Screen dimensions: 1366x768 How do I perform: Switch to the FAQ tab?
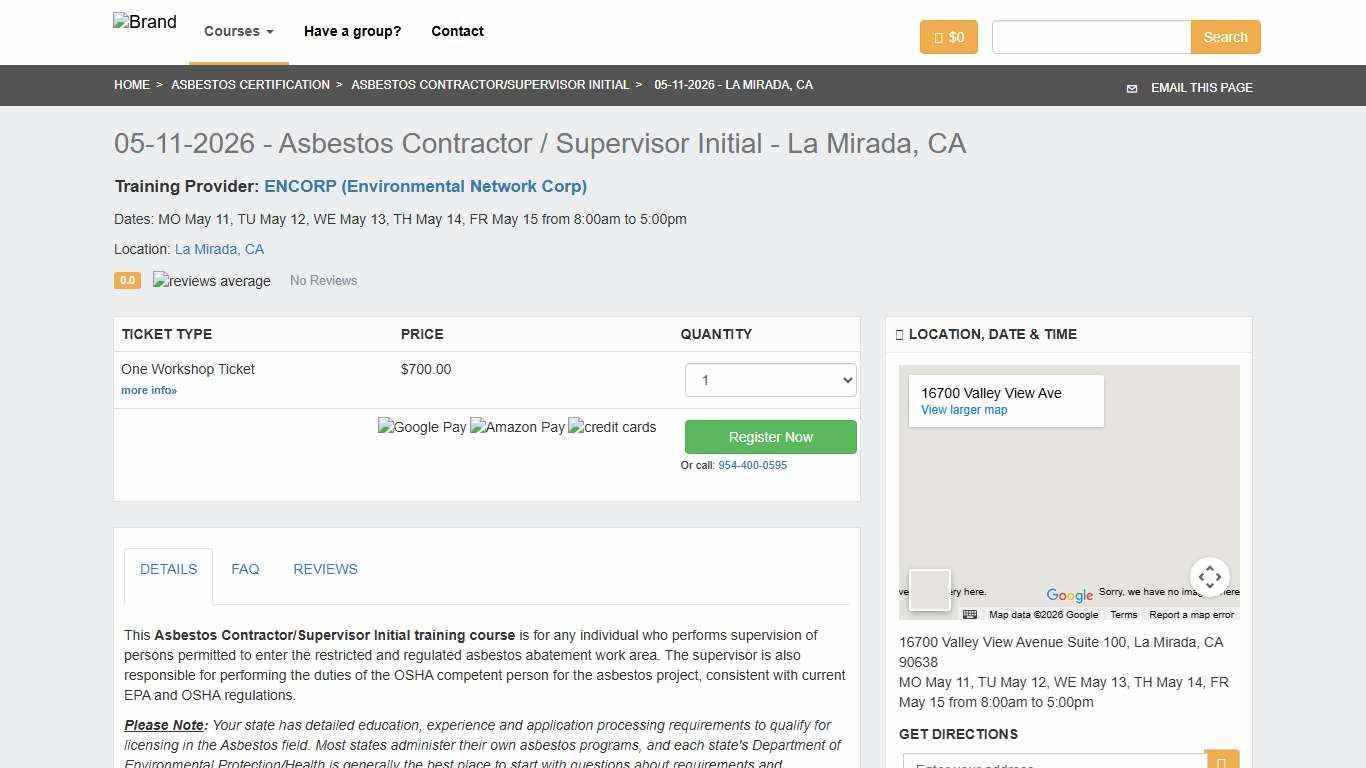pyautogui.click(x=245, y=569)
